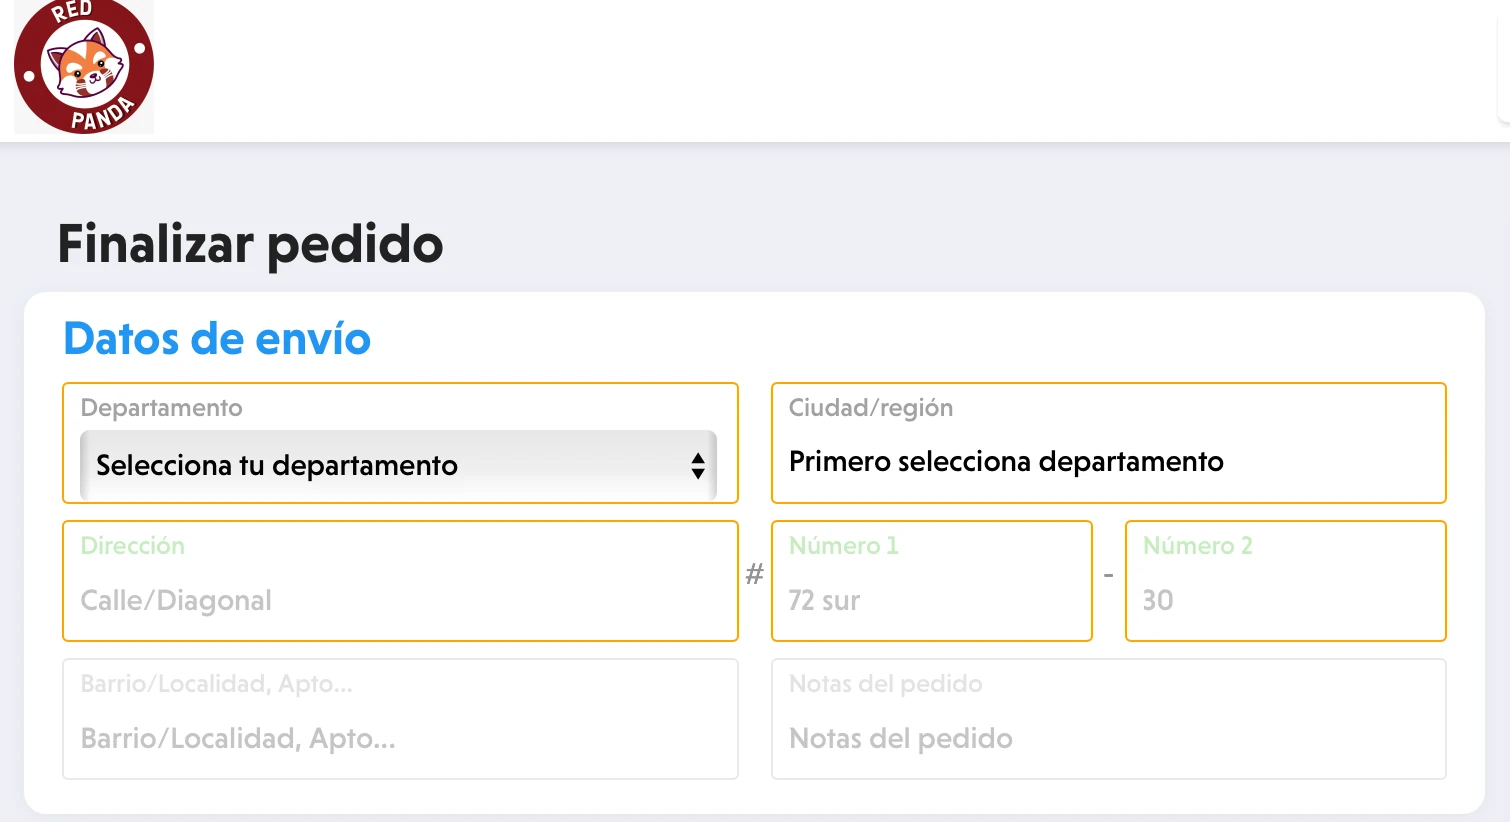Click the Número 1 label
The height and width of the screenshot is (822, 1510).
point(843,546)
